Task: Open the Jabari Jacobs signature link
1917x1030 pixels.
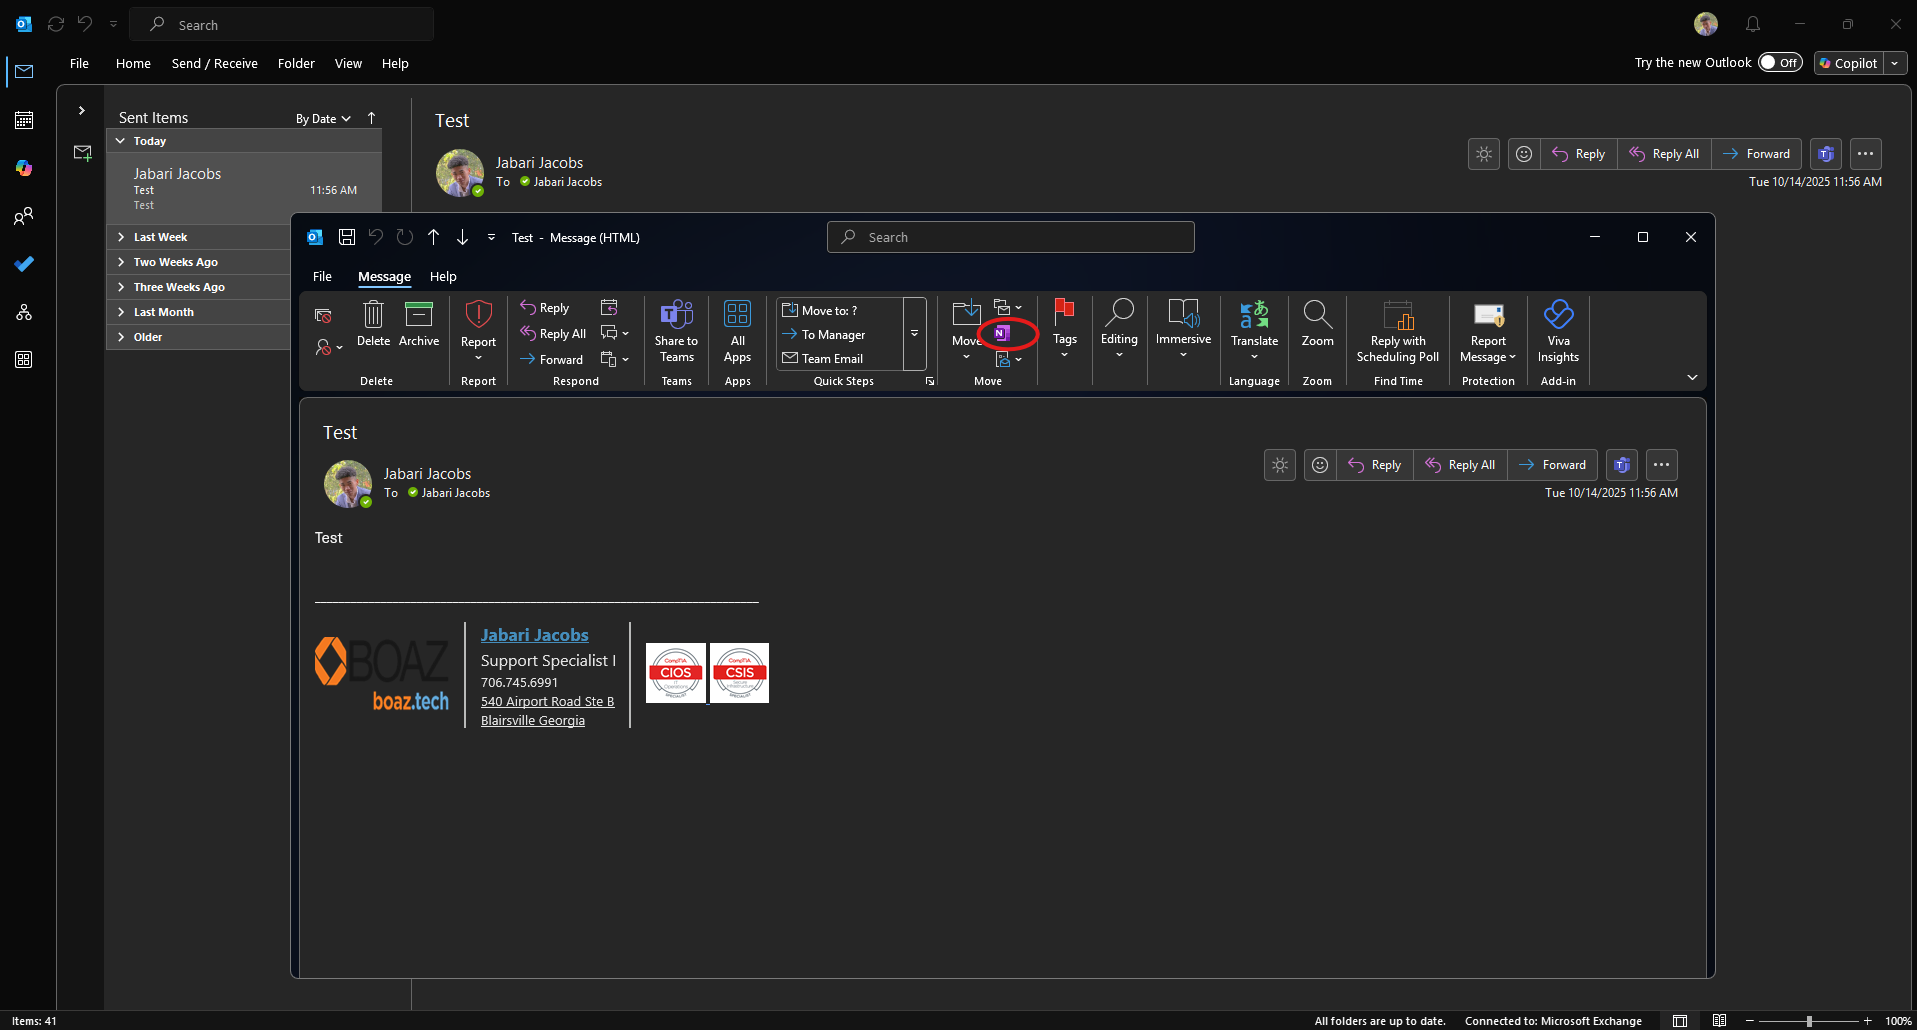Action: (x=534, y=635)
